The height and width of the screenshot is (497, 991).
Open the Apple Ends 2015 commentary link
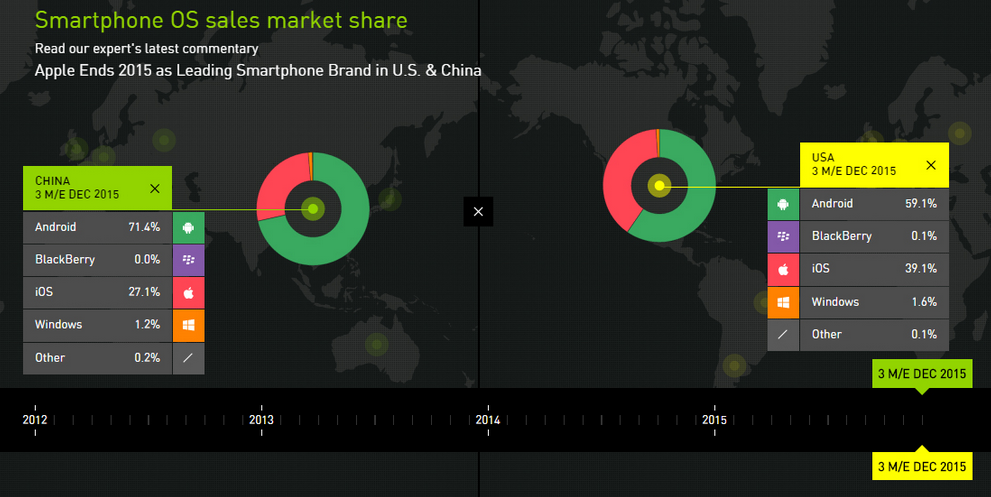tap(258, 70)
